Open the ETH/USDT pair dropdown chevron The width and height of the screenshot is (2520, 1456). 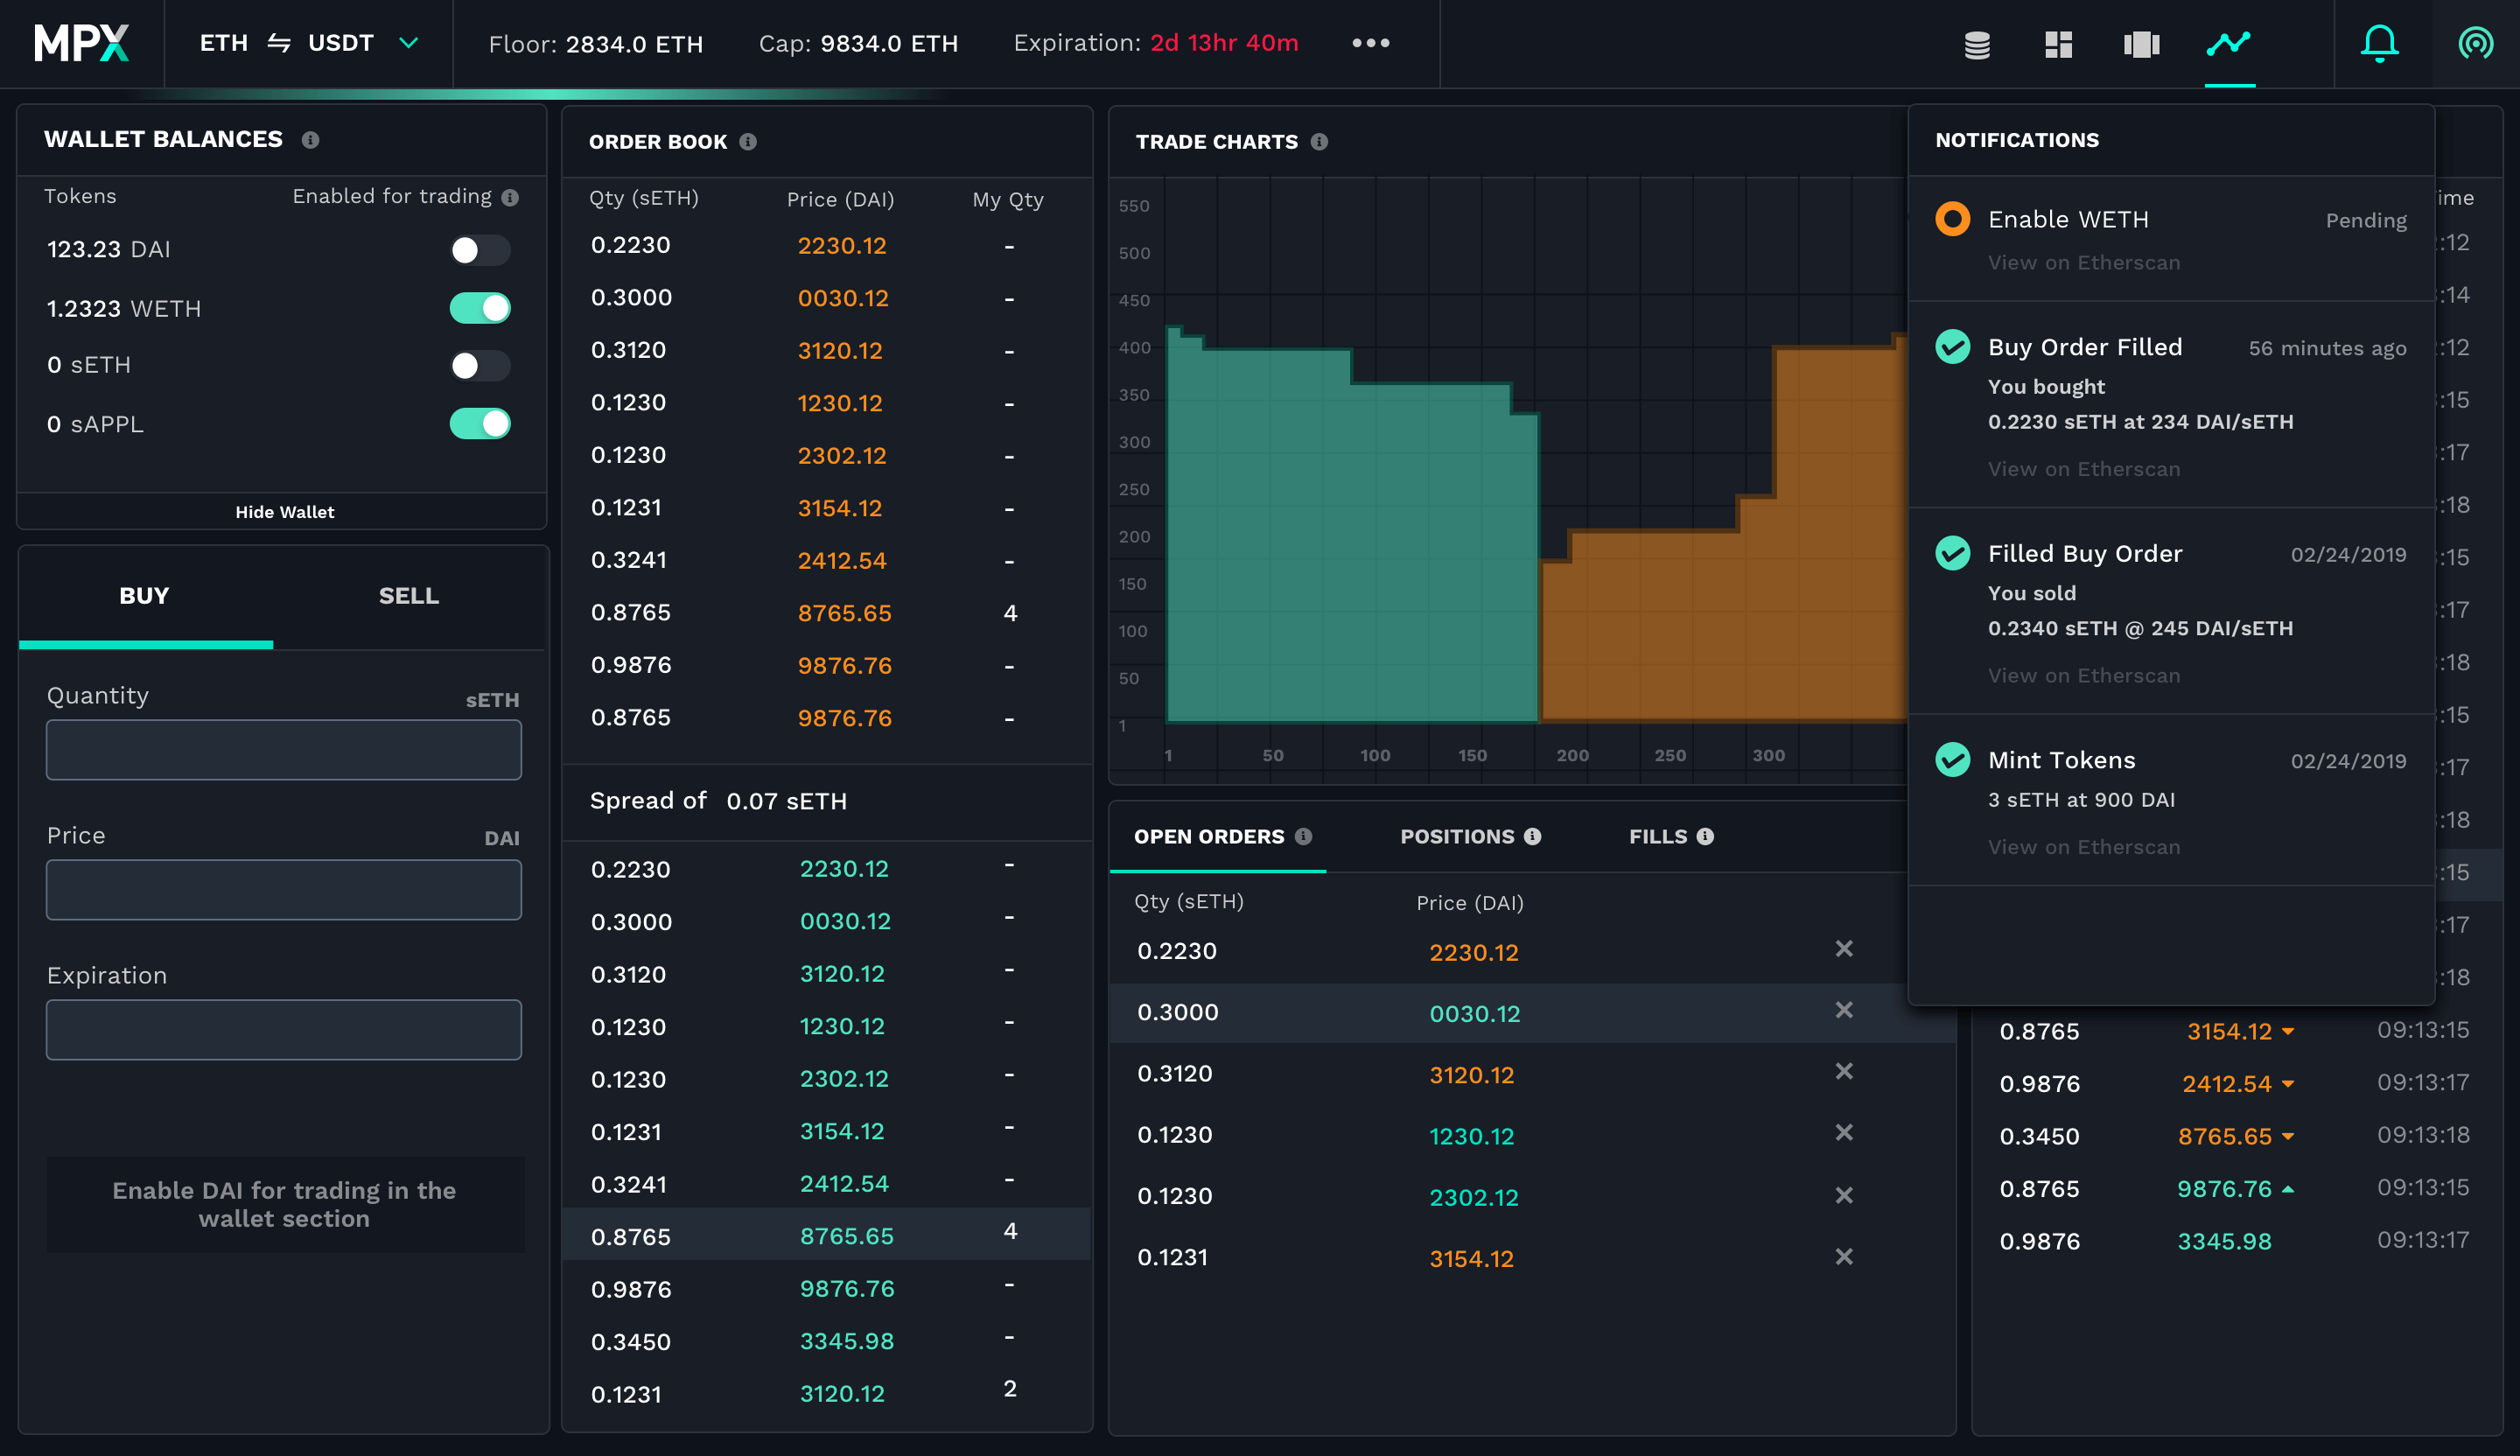[x=408, y=43]
